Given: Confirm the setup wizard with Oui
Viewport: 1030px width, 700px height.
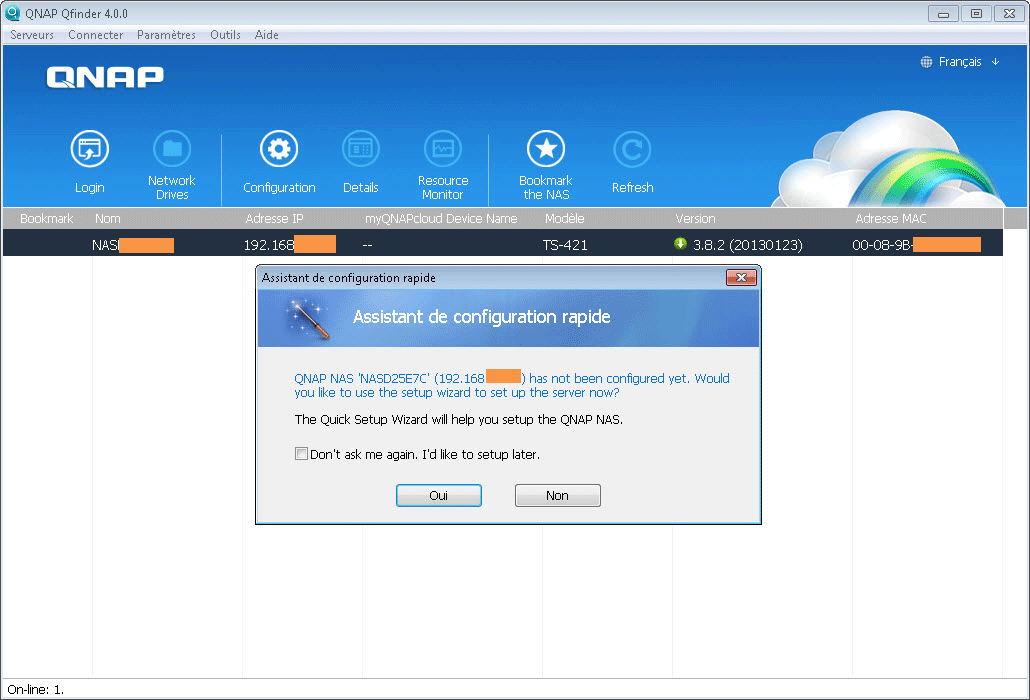Looking at the screenshot, I should coord(439,496).
